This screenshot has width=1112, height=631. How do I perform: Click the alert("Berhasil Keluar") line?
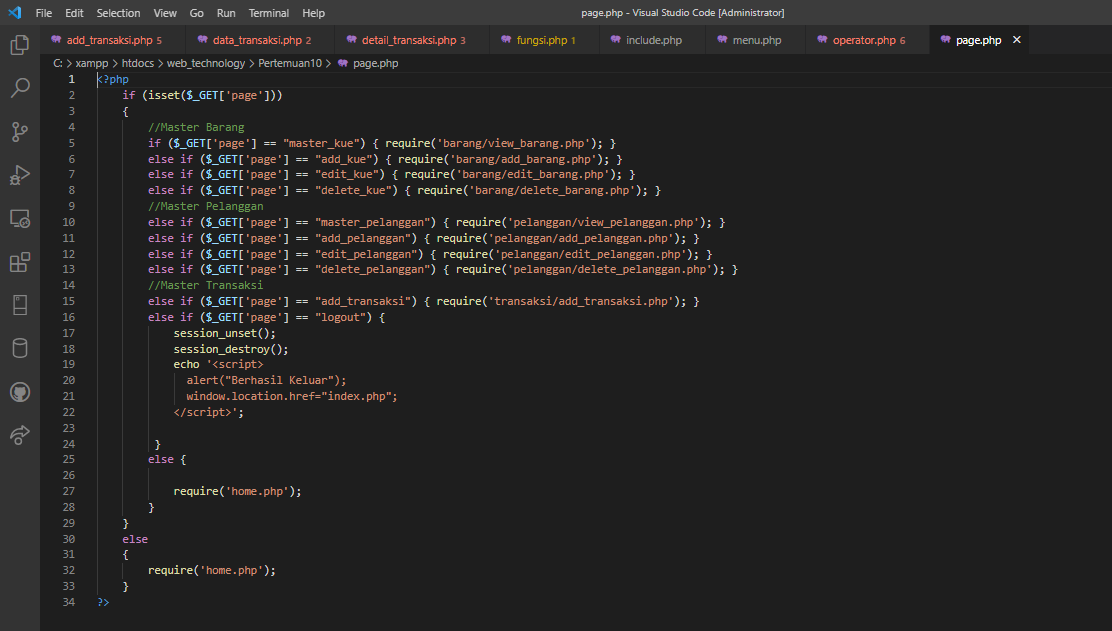pos(267,380)
